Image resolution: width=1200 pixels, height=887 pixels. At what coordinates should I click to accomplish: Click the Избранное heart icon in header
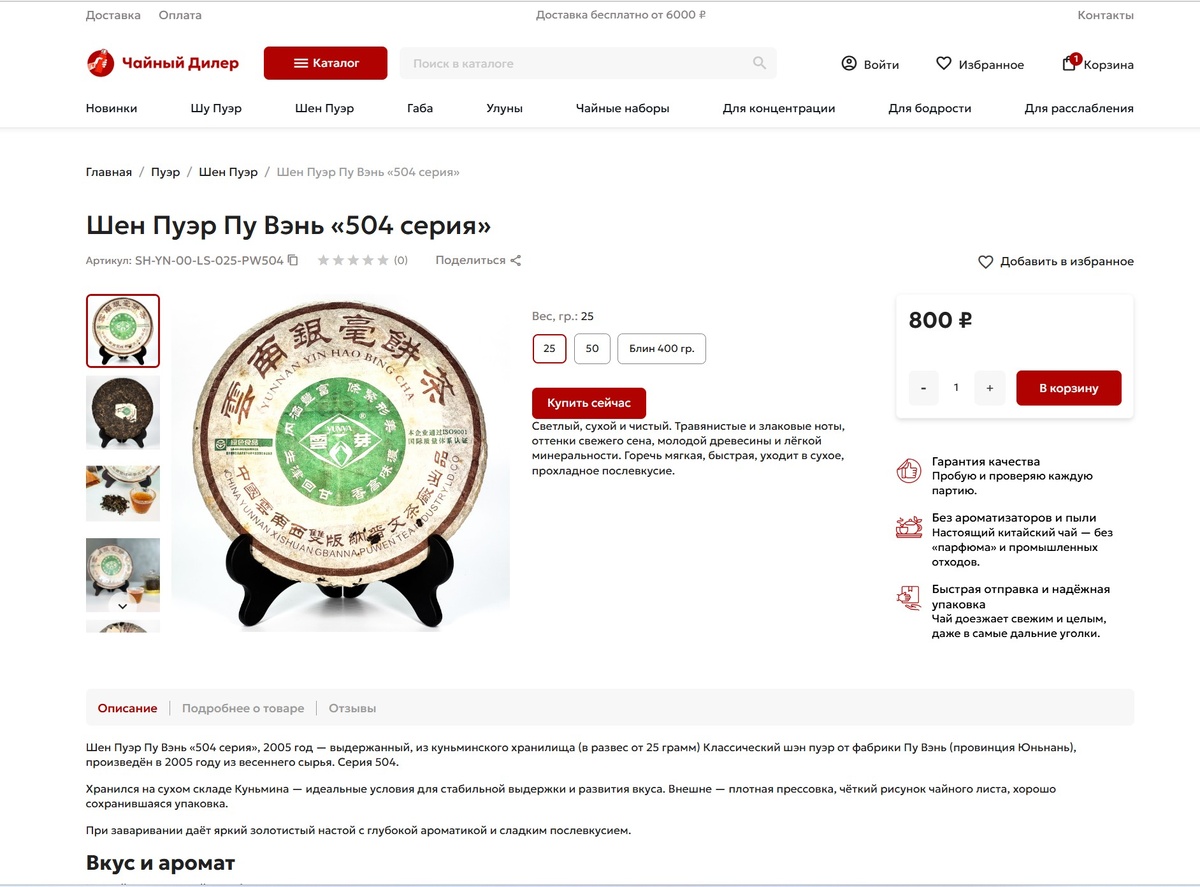click(943, 63)
